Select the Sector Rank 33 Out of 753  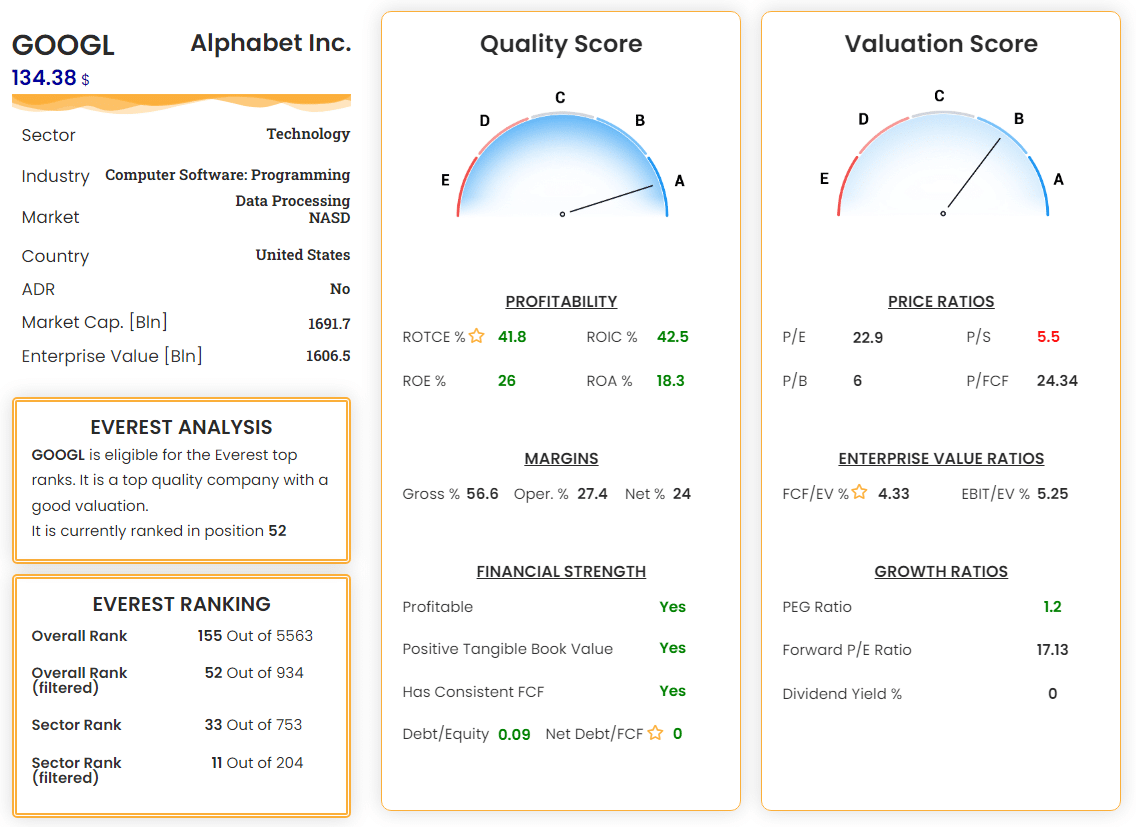(253, 725)
